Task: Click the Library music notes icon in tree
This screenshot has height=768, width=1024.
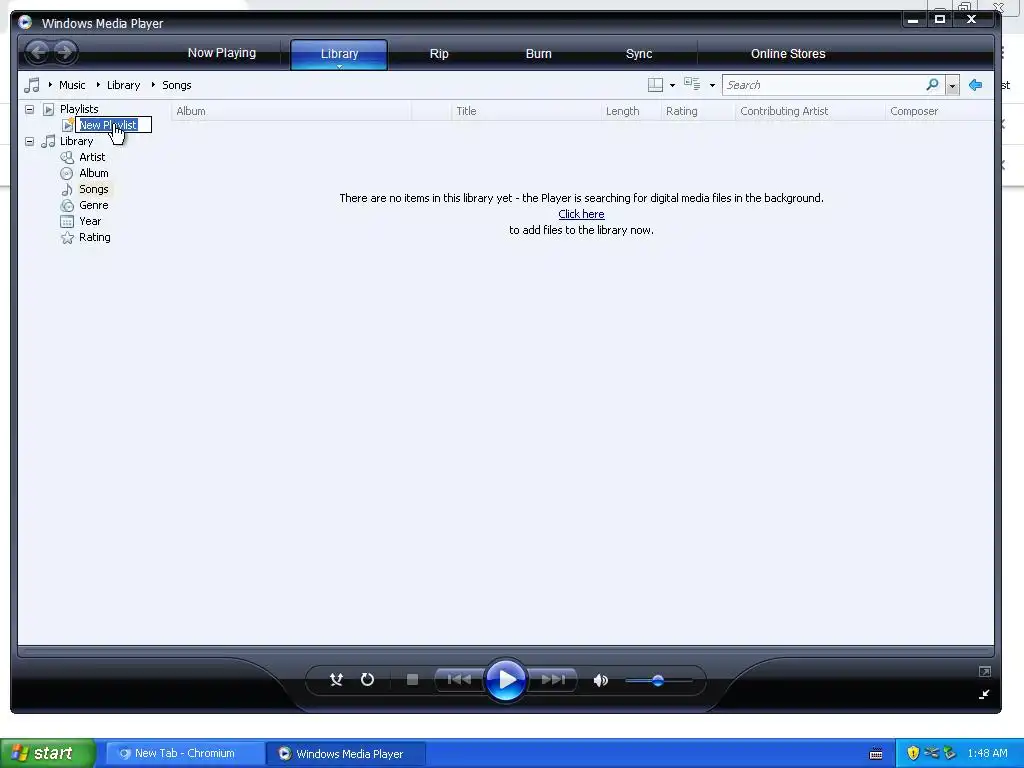Action: (48, 141)
